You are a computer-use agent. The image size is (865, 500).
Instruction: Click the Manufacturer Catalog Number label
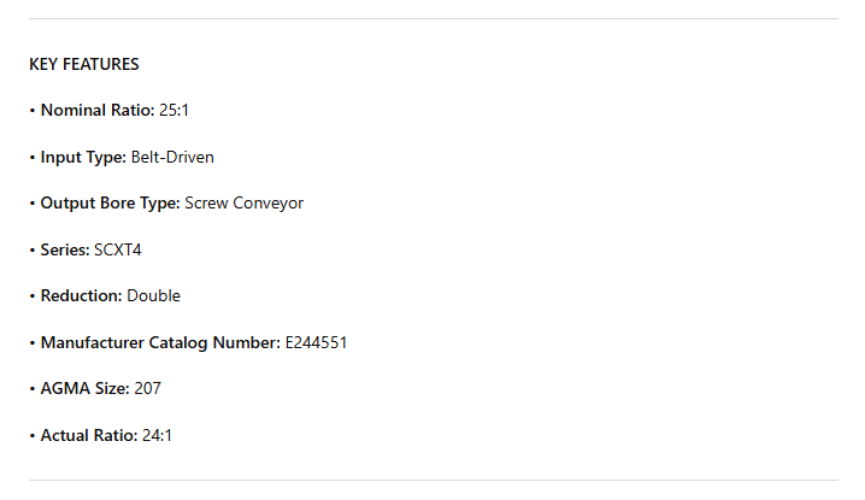(160, 343)
